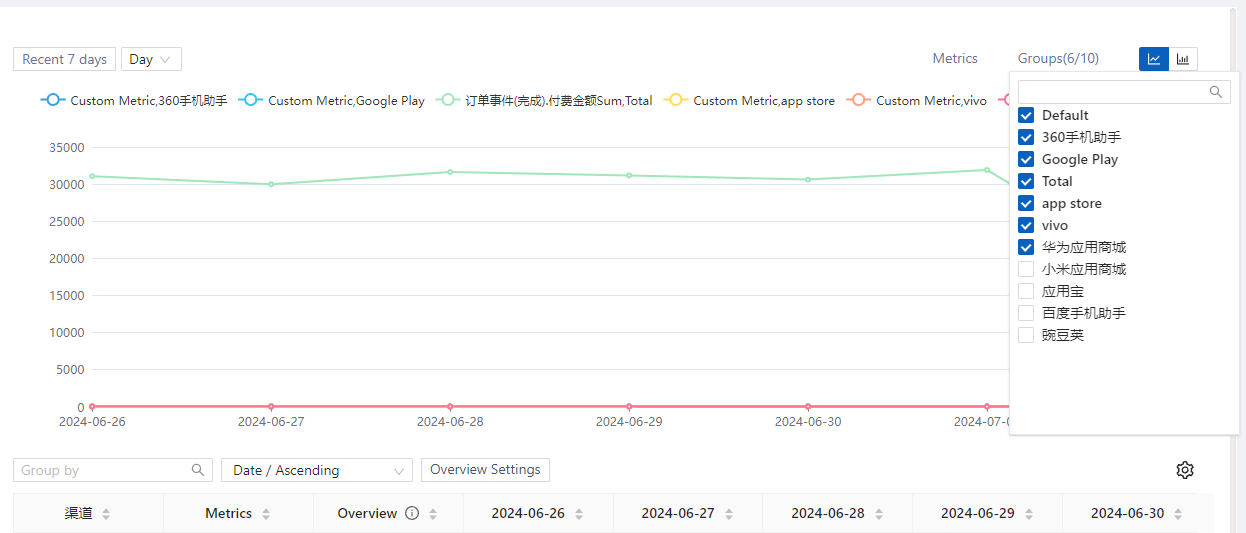This screenshot has width=1246, height=533.
Task: Open table settings gear icon
Action: click(1185, 470)
